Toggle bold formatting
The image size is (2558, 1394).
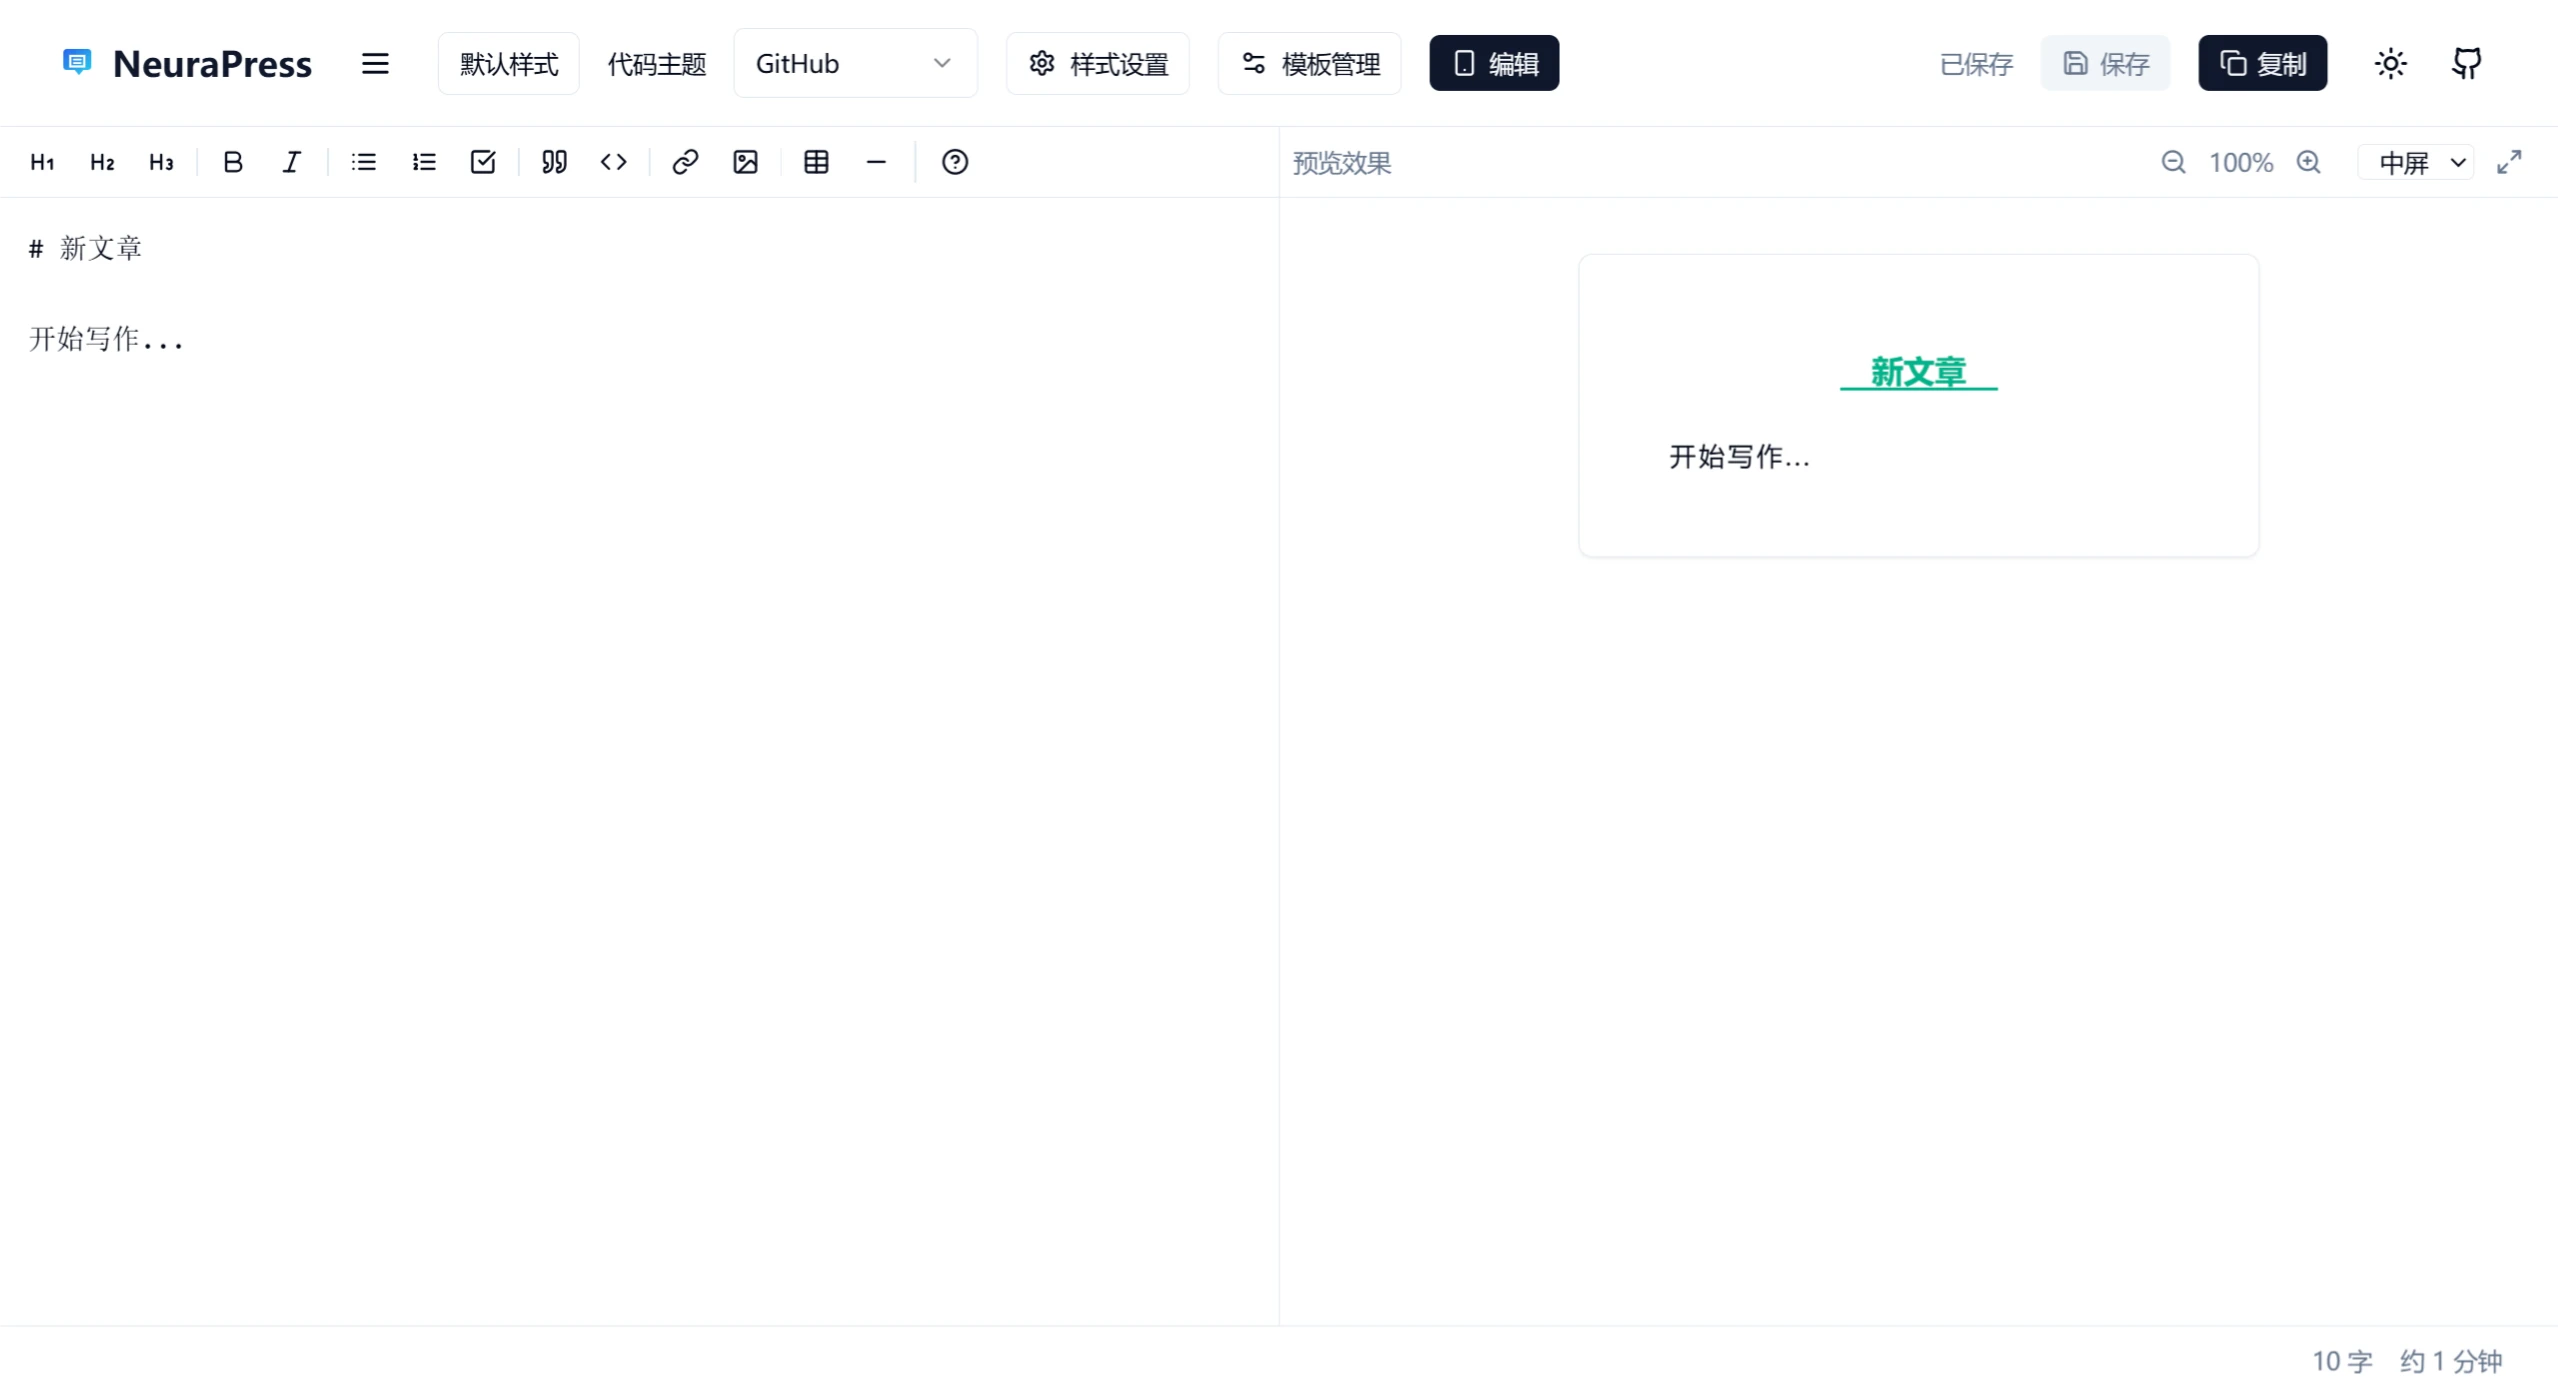(232, 162)
